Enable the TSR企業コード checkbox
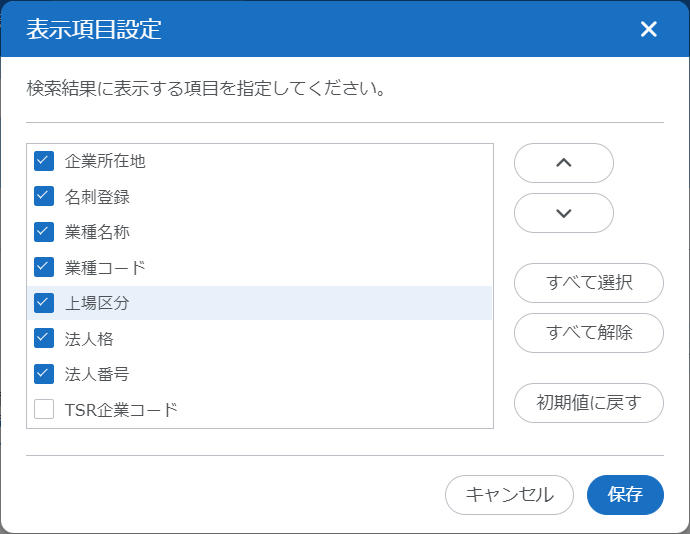The image size is (690, 534). point(44,409)
